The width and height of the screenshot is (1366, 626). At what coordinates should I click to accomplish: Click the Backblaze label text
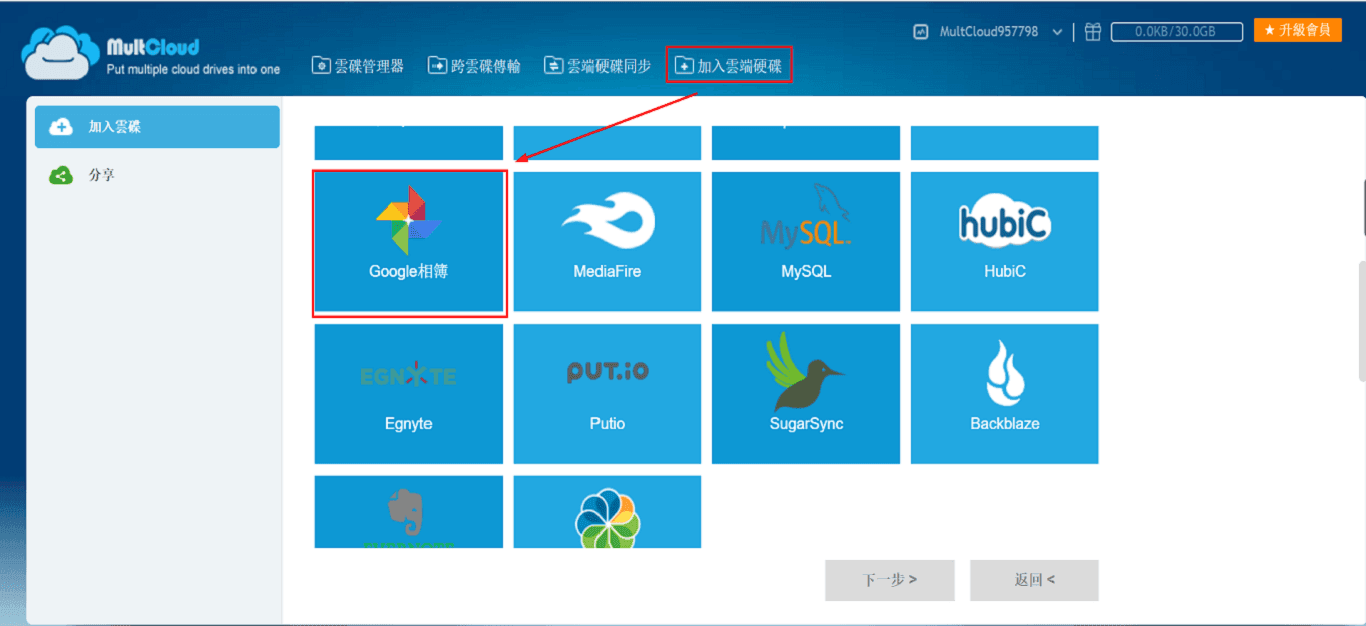(x=1005, y=424)
